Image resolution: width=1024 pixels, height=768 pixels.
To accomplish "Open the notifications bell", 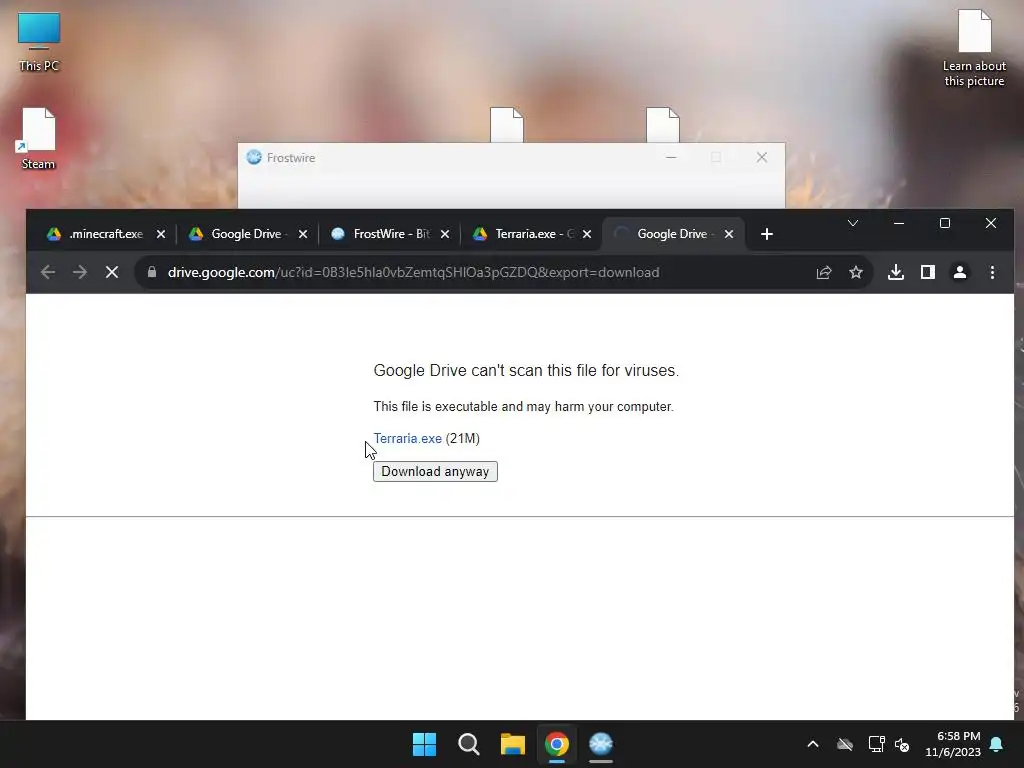I will pyautogui.click(x=997, y=744).
